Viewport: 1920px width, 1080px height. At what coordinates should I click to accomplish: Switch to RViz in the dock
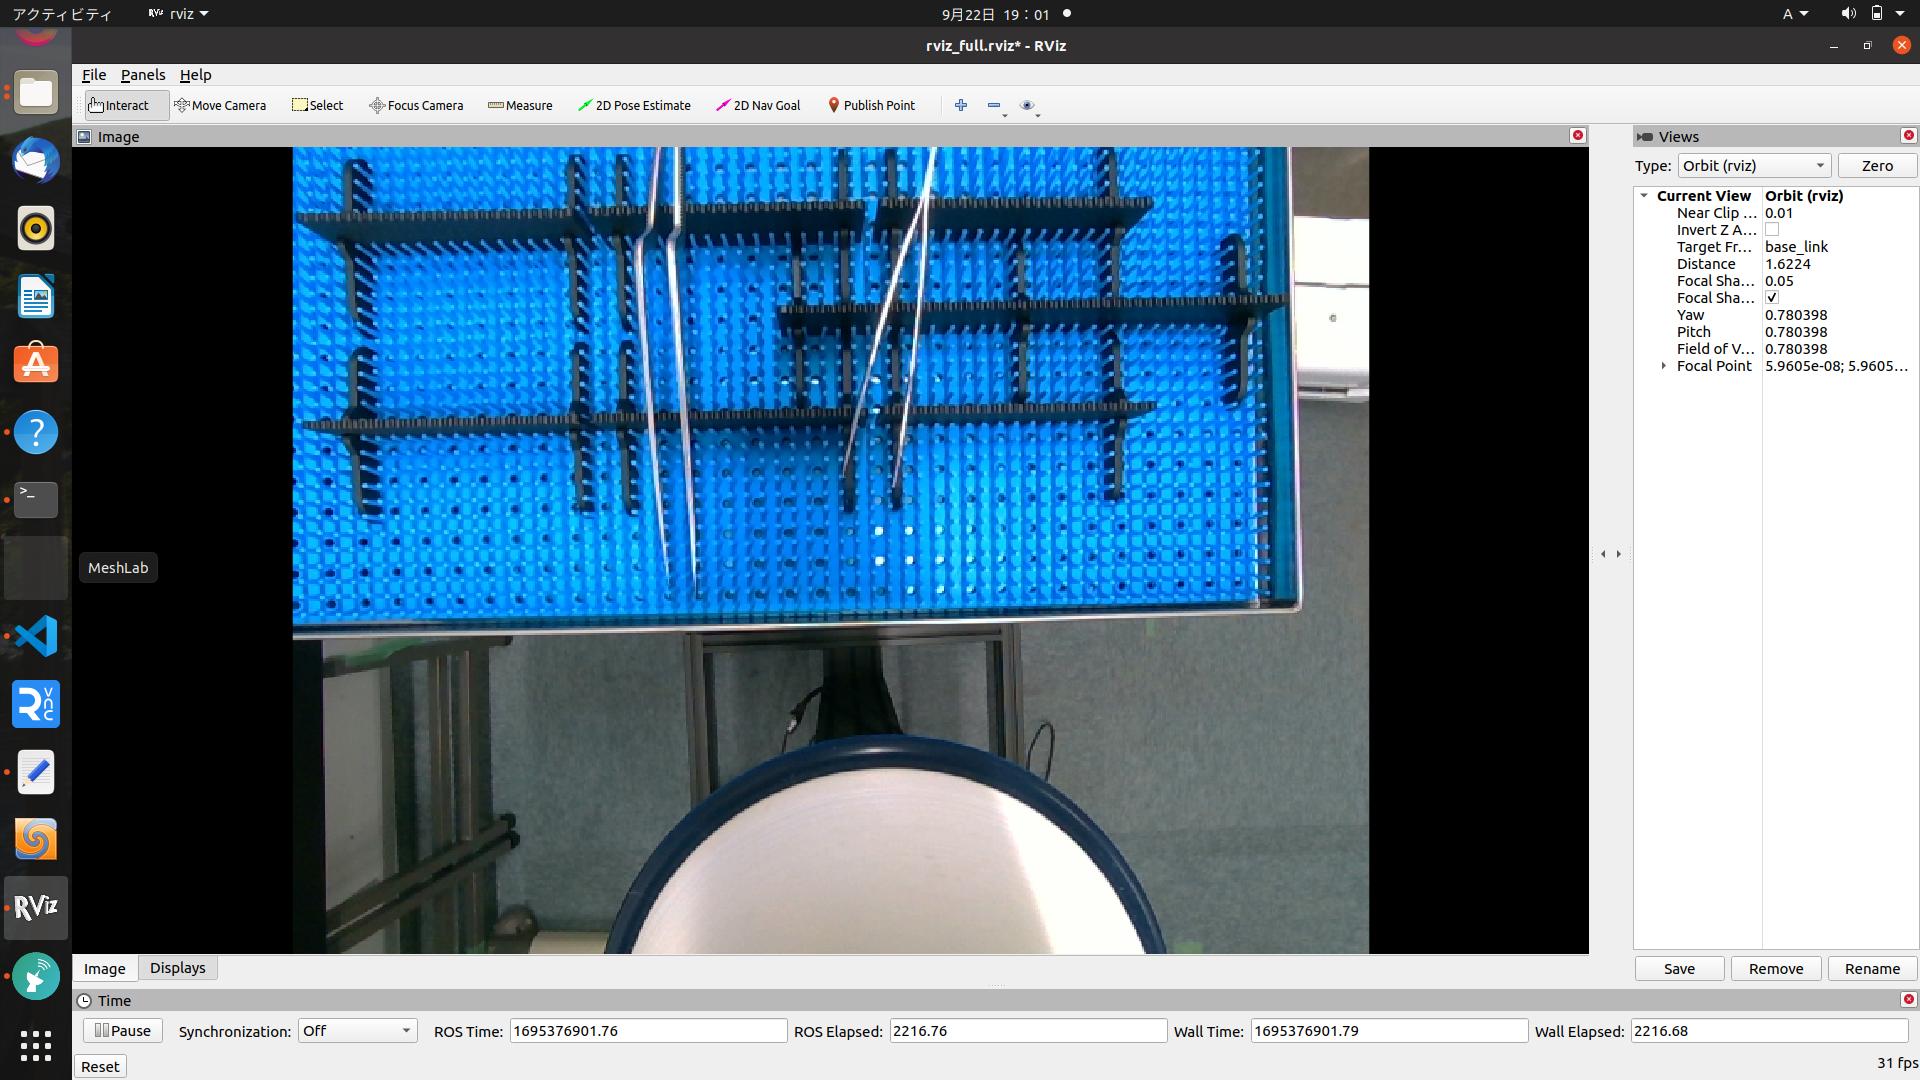(x=36, y=908)
